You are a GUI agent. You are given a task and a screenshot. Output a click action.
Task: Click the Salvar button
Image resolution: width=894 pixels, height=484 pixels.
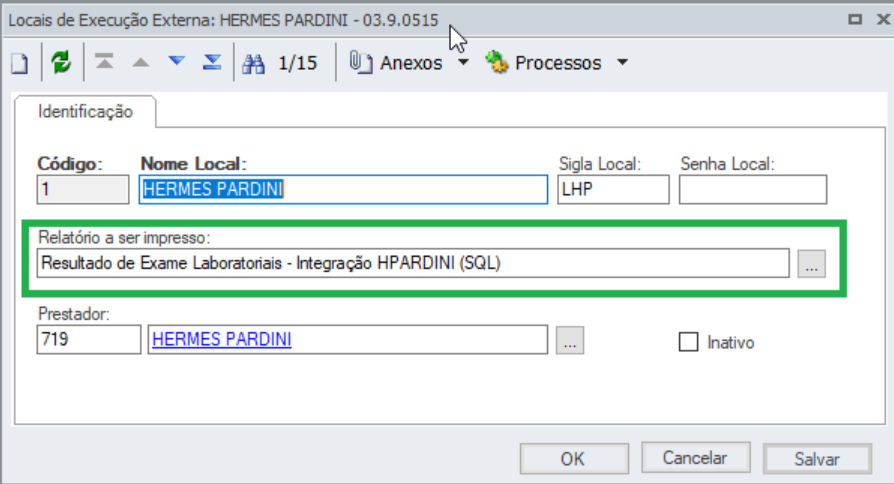point(818,459)
